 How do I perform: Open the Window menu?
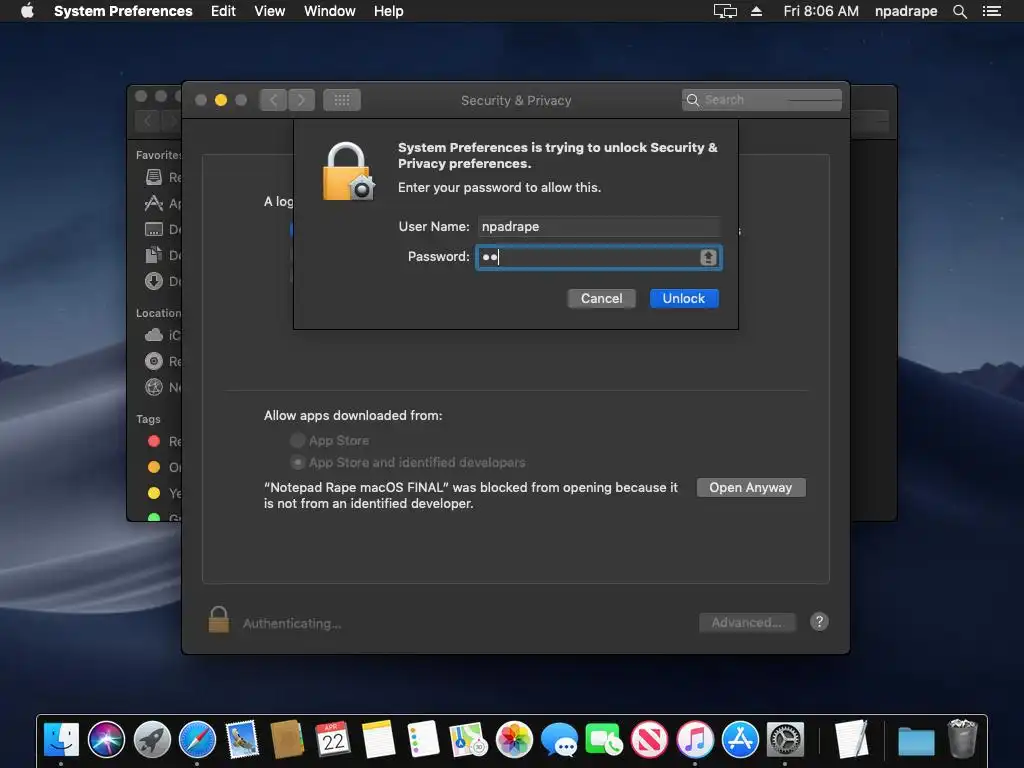coord(330,11)
